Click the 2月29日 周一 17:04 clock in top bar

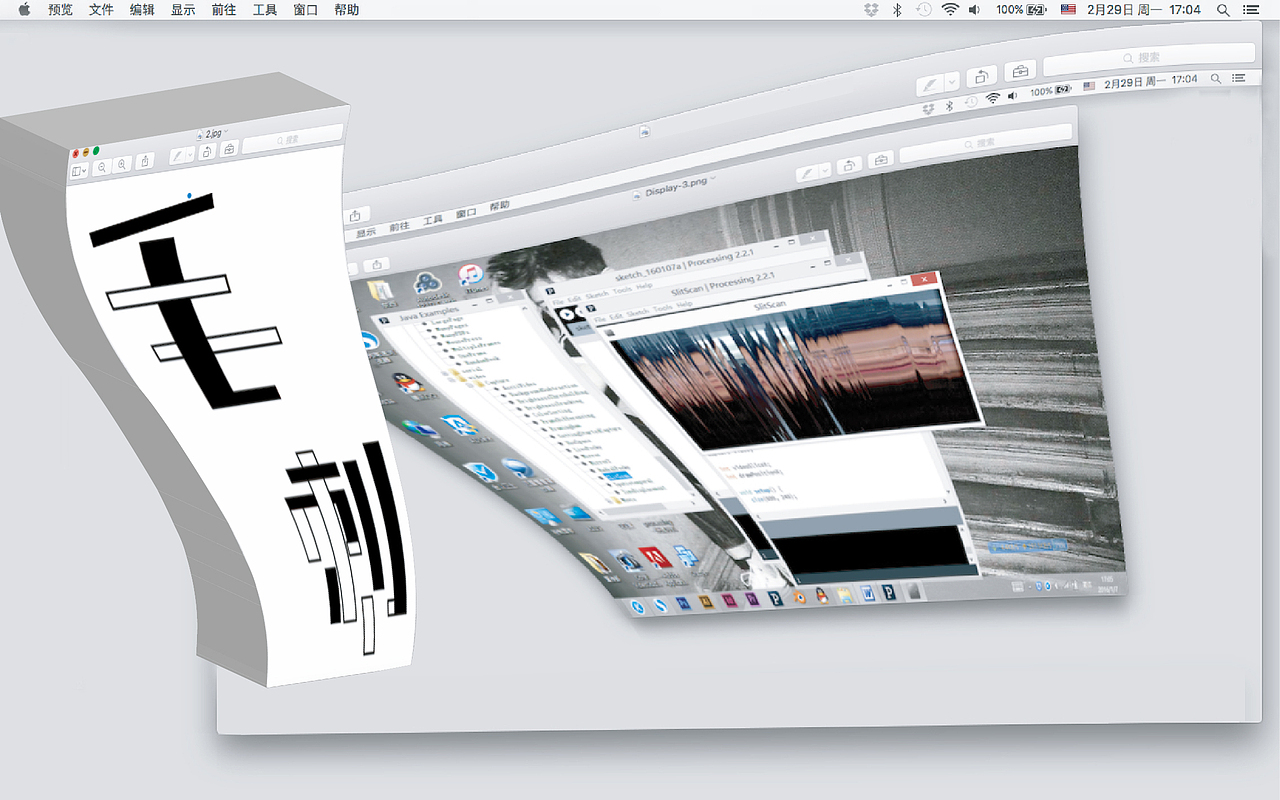[1144, 10]
